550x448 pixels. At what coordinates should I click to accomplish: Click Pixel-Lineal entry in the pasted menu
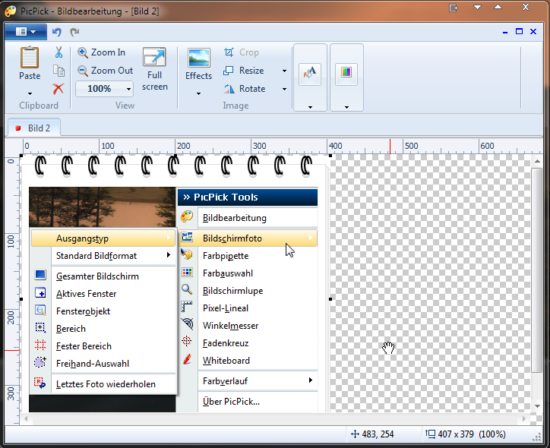point(226,308)
